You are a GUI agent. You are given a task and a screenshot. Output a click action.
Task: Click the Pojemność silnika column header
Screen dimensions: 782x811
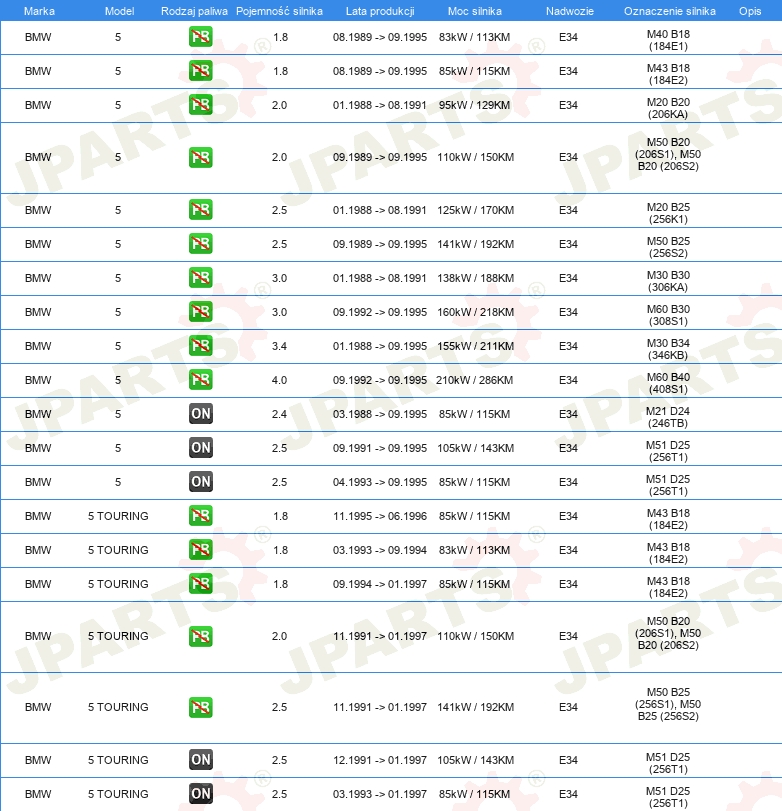[279, 11]
